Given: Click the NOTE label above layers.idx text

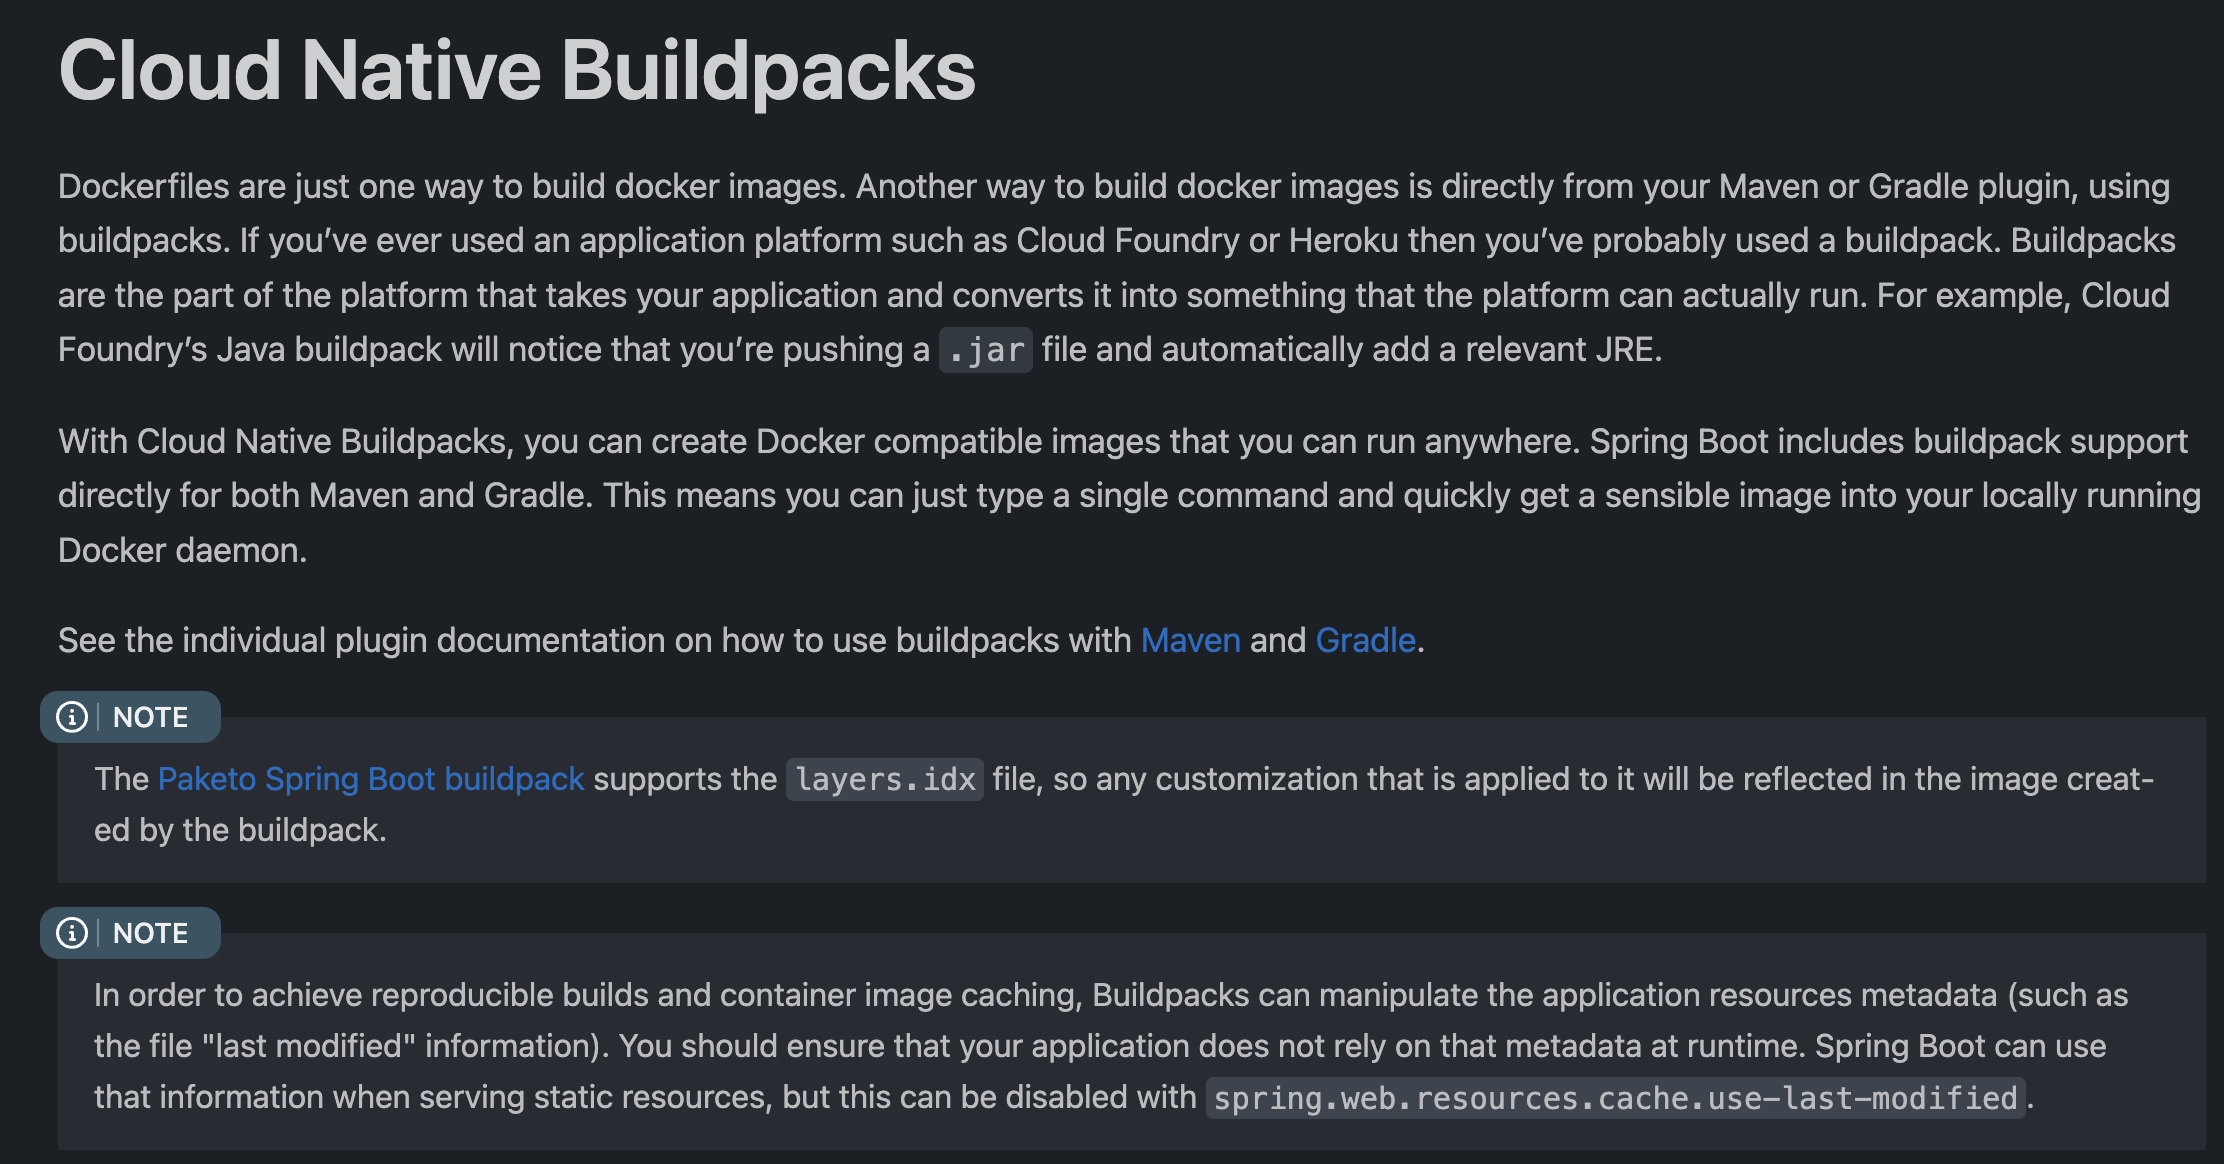Looking at the screenshot, I should (x=150, y=717).
